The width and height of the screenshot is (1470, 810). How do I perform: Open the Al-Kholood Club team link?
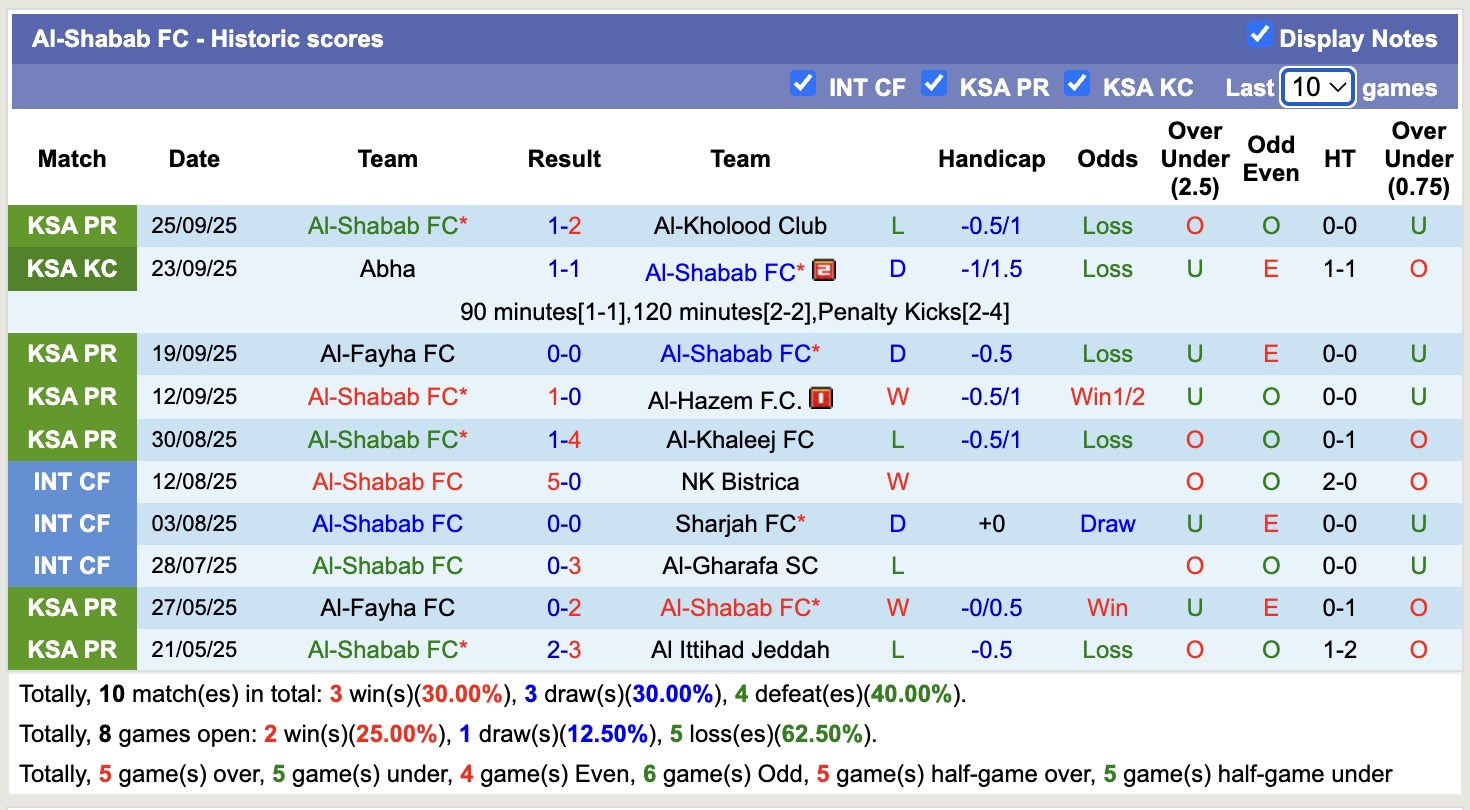coord(740,226)
